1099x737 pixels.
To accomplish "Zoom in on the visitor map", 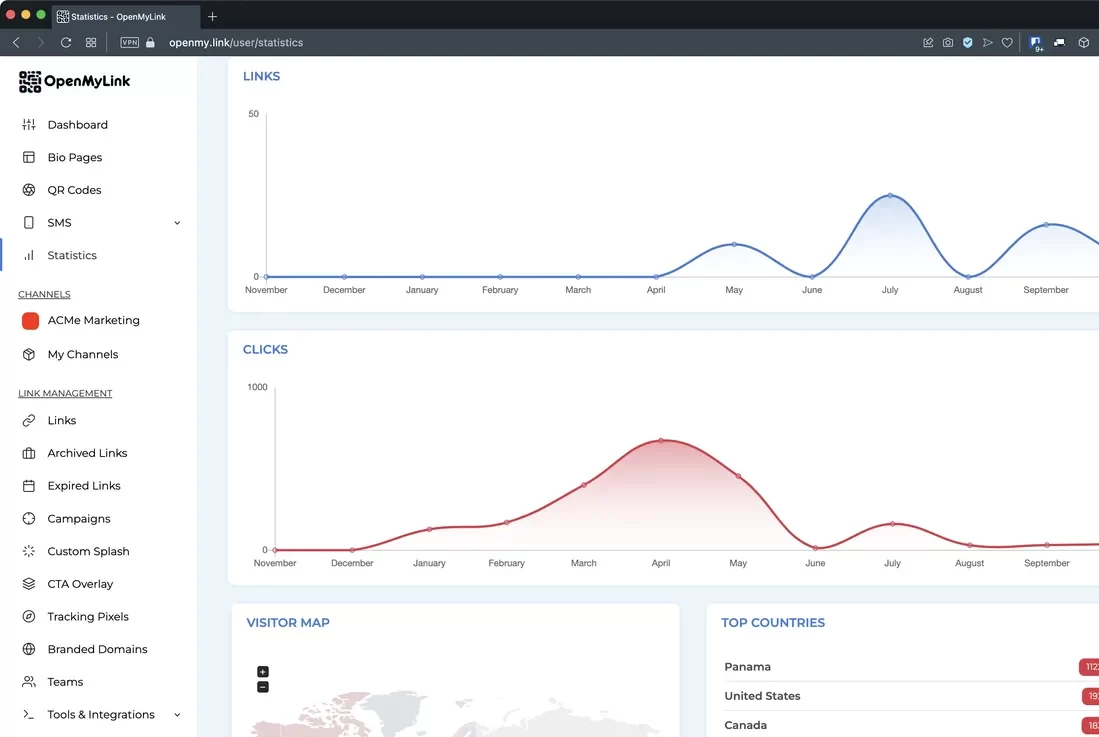I will click(263, 672).
